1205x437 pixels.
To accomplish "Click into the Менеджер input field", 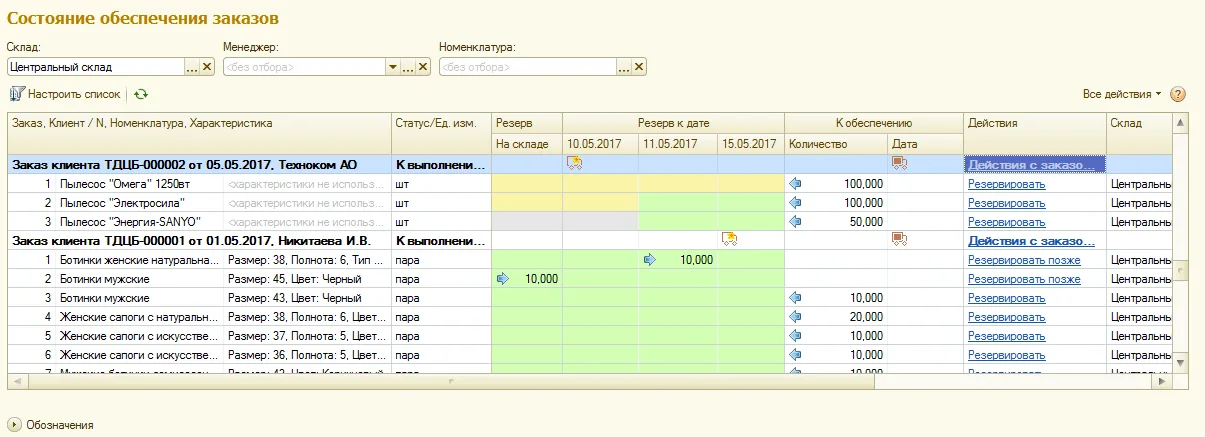I will click(303, 67).
